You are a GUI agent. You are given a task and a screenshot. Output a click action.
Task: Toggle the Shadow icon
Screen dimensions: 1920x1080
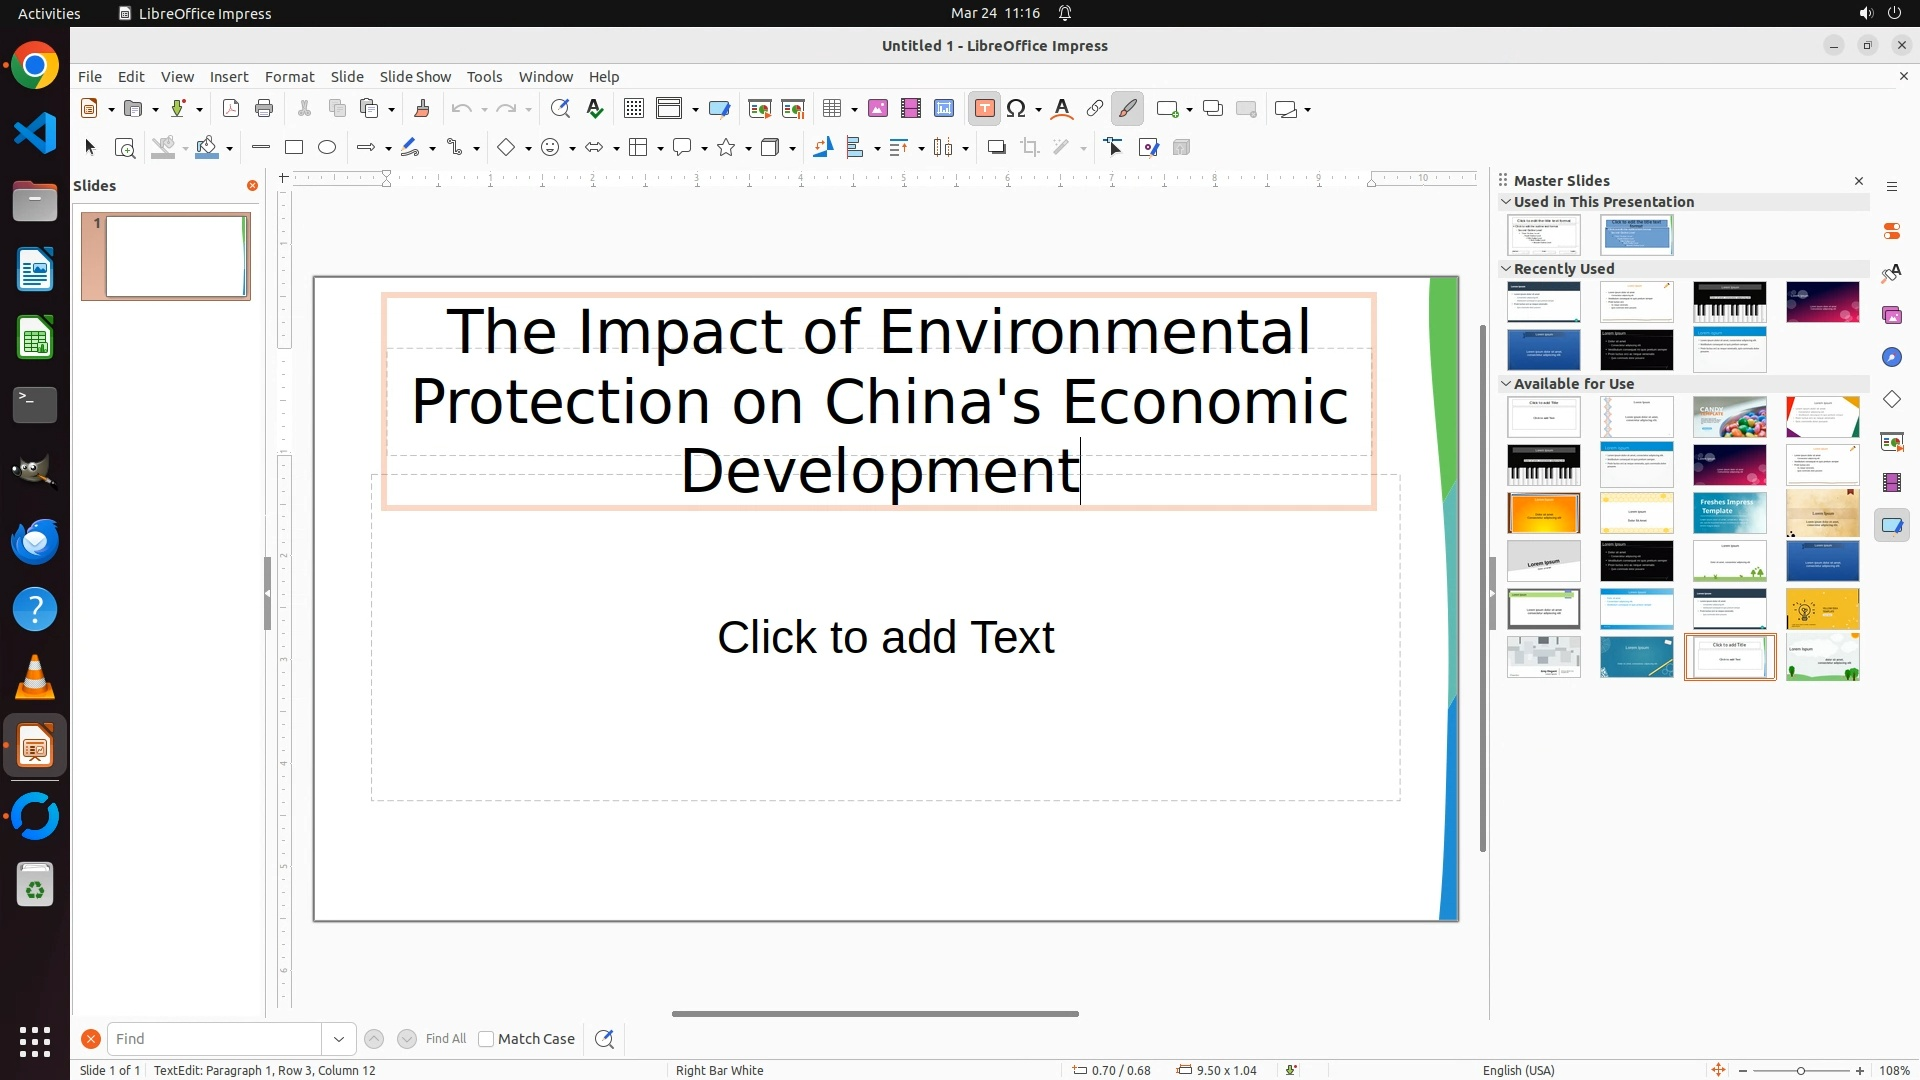996,148
